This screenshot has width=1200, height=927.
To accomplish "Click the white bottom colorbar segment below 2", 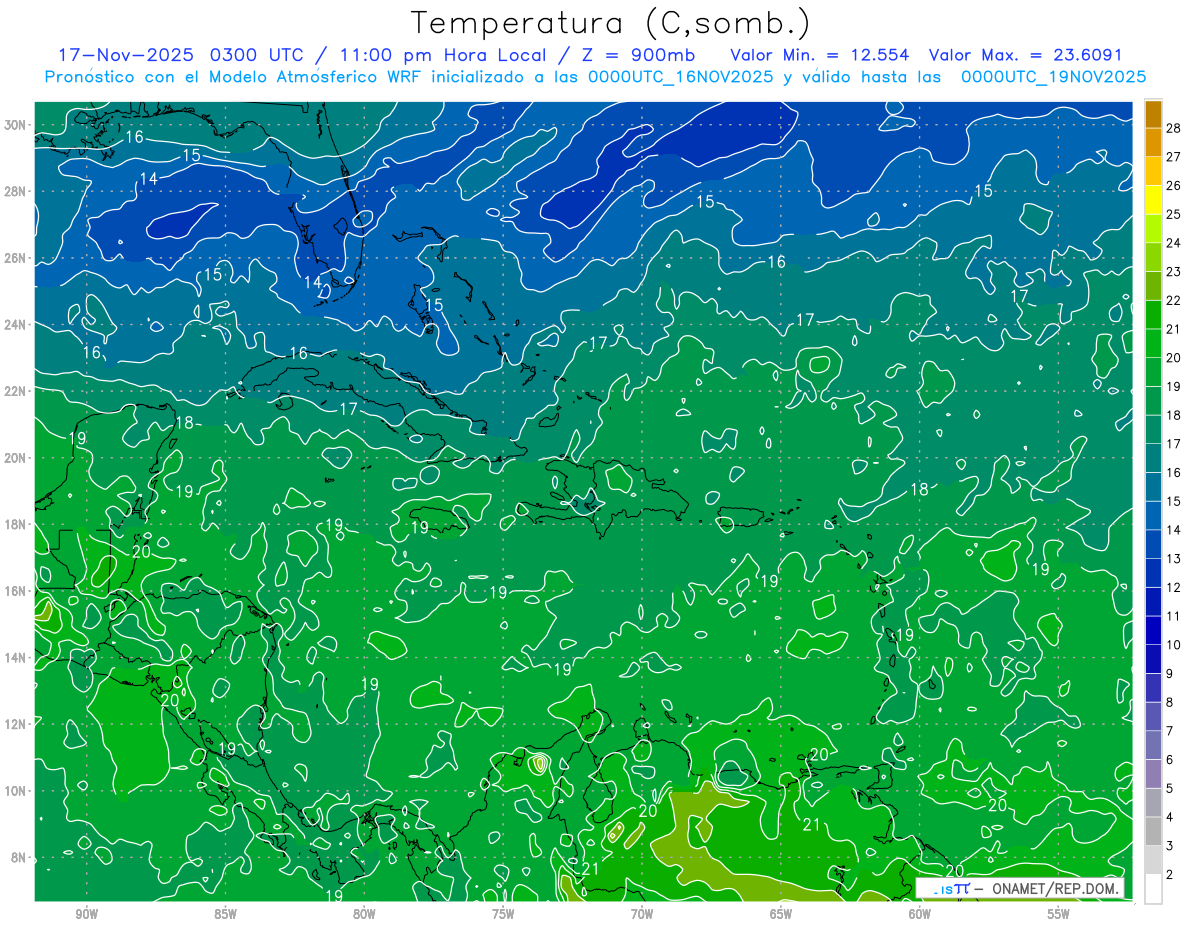I will point(1153,889).
